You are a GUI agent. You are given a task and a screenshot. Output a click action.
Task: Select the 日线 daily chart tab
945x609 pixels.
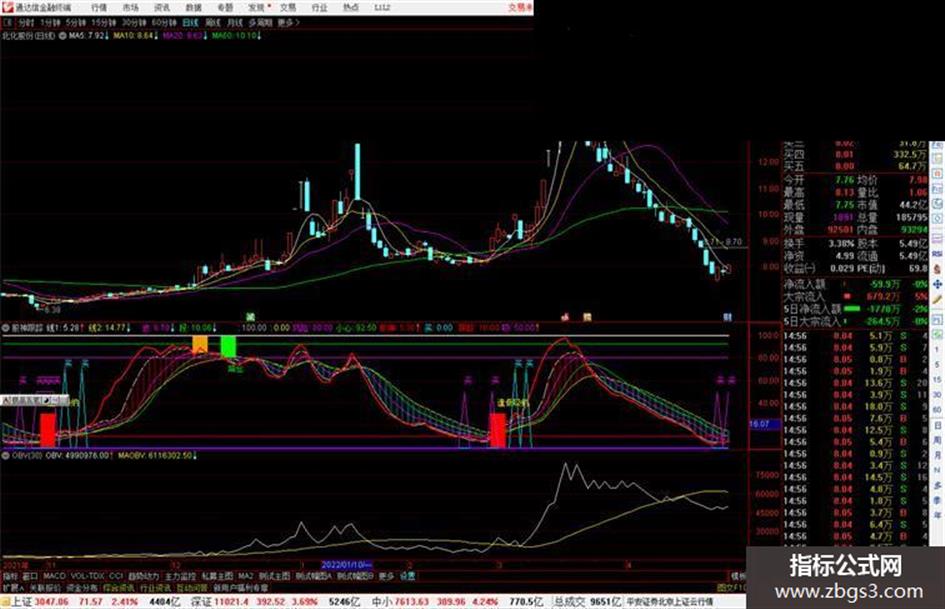190,22
